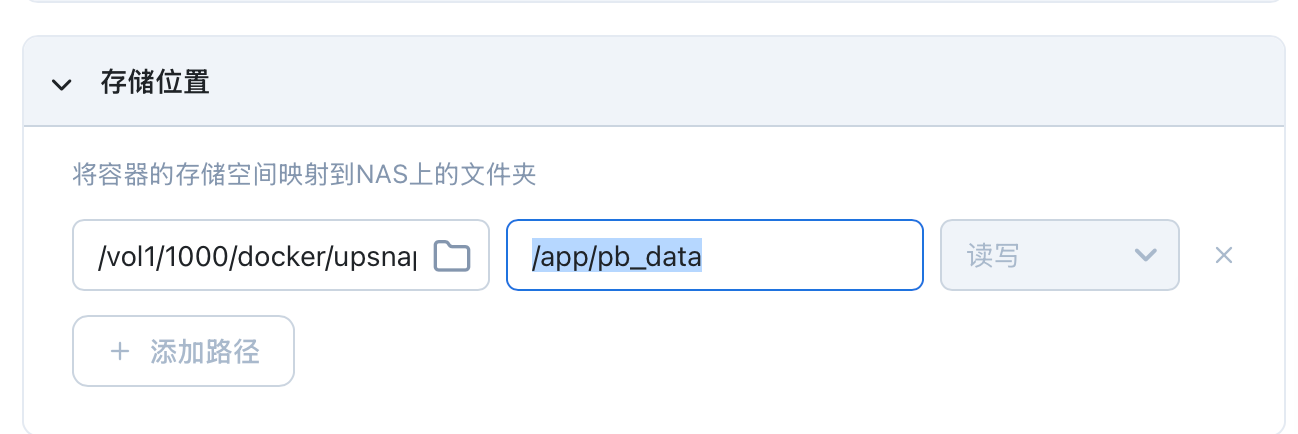The image size is (1298, 434).
Task: Click the arrow of the 读写 selector
Action: coord(1146,255)
